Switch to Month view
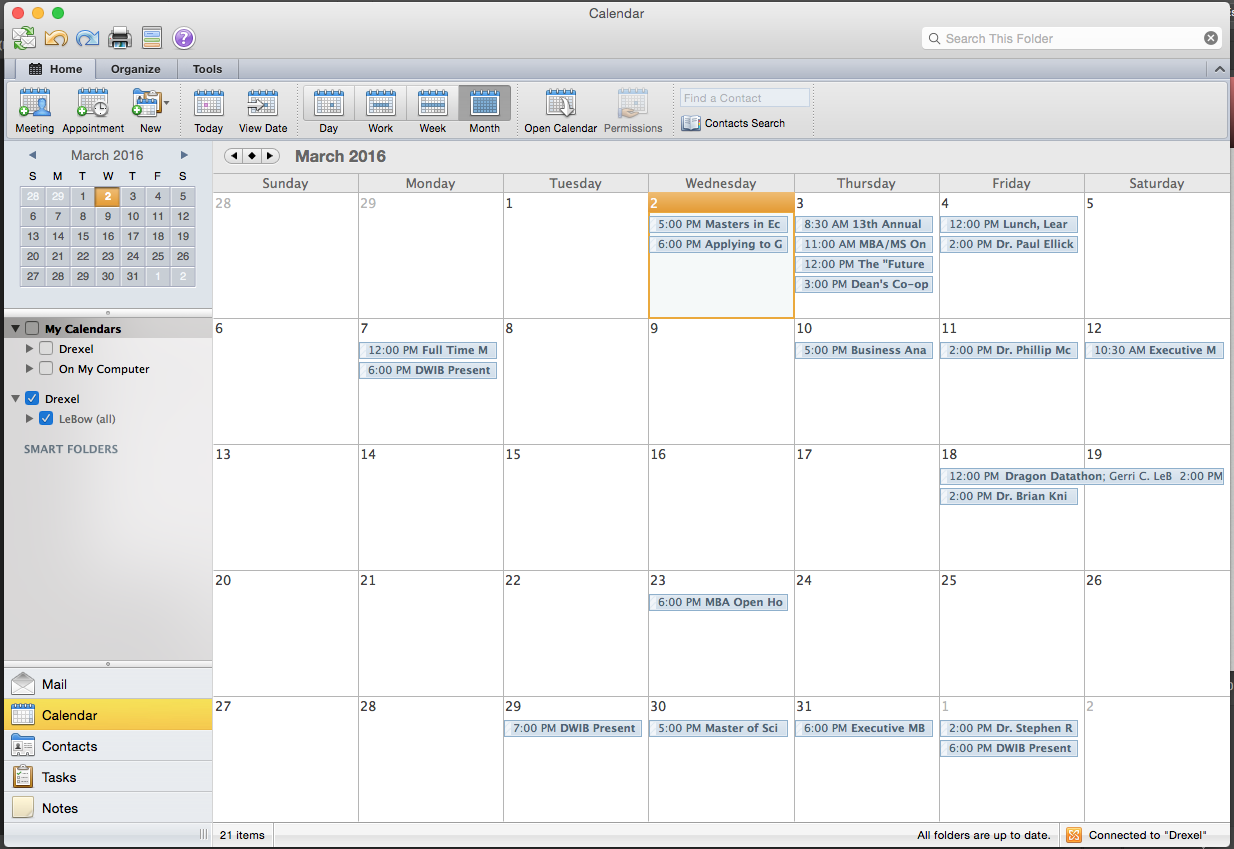The width and height of the screenshot is (1234, 849). (485, 110)
